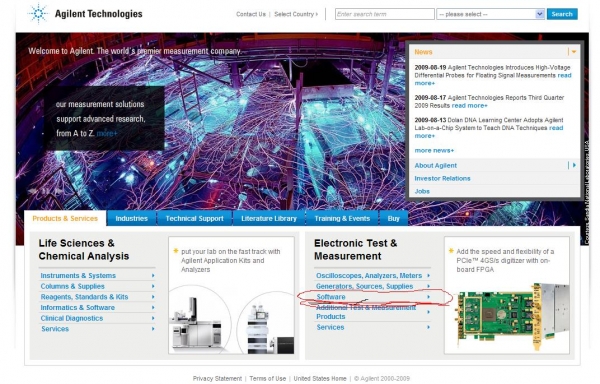
Task: Expand arrow next to Generators, Sources, Supplies
Action: 429,286
